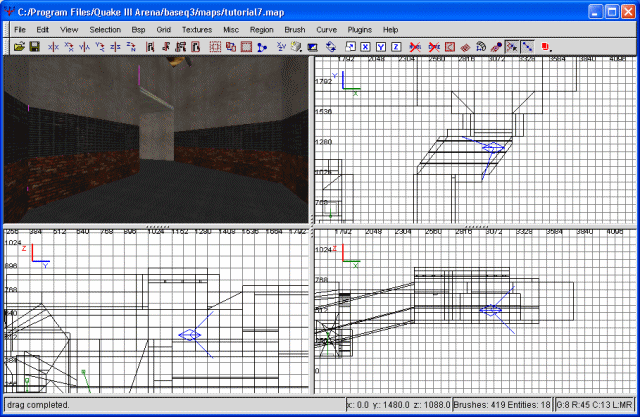
Task: Toggle first crossed-out Don't Select Model Brushes icon
Action: coord(415,47)
